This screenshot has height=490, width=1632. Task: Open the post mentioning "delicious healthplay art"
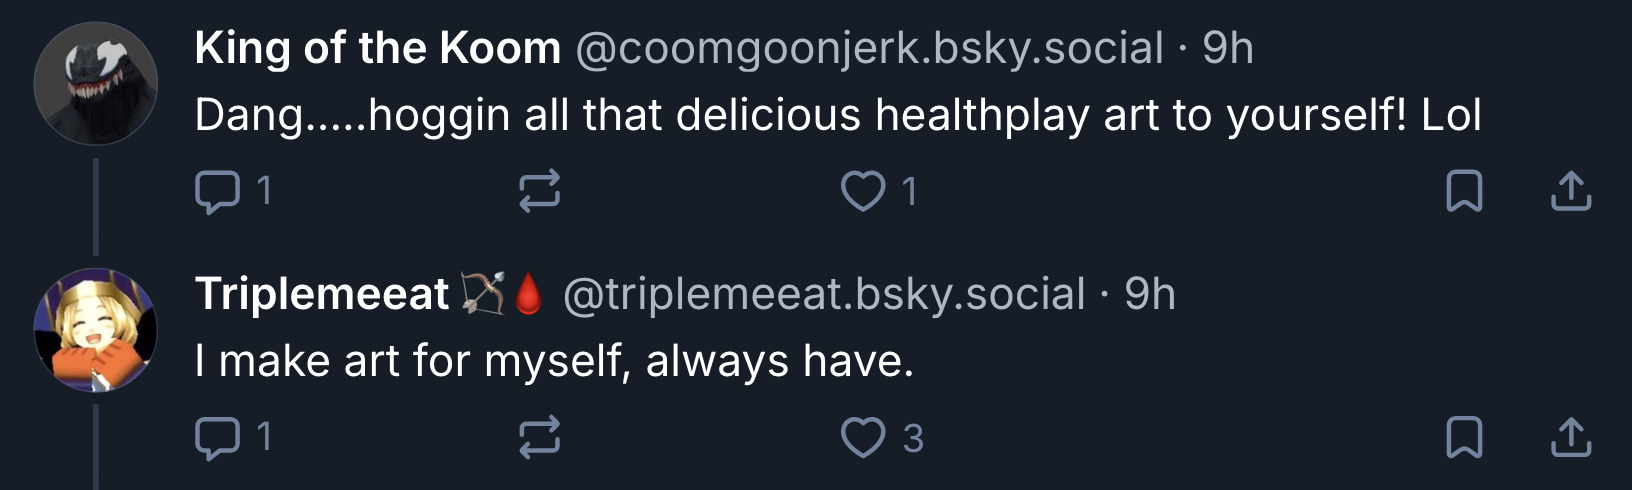point(837,115)
